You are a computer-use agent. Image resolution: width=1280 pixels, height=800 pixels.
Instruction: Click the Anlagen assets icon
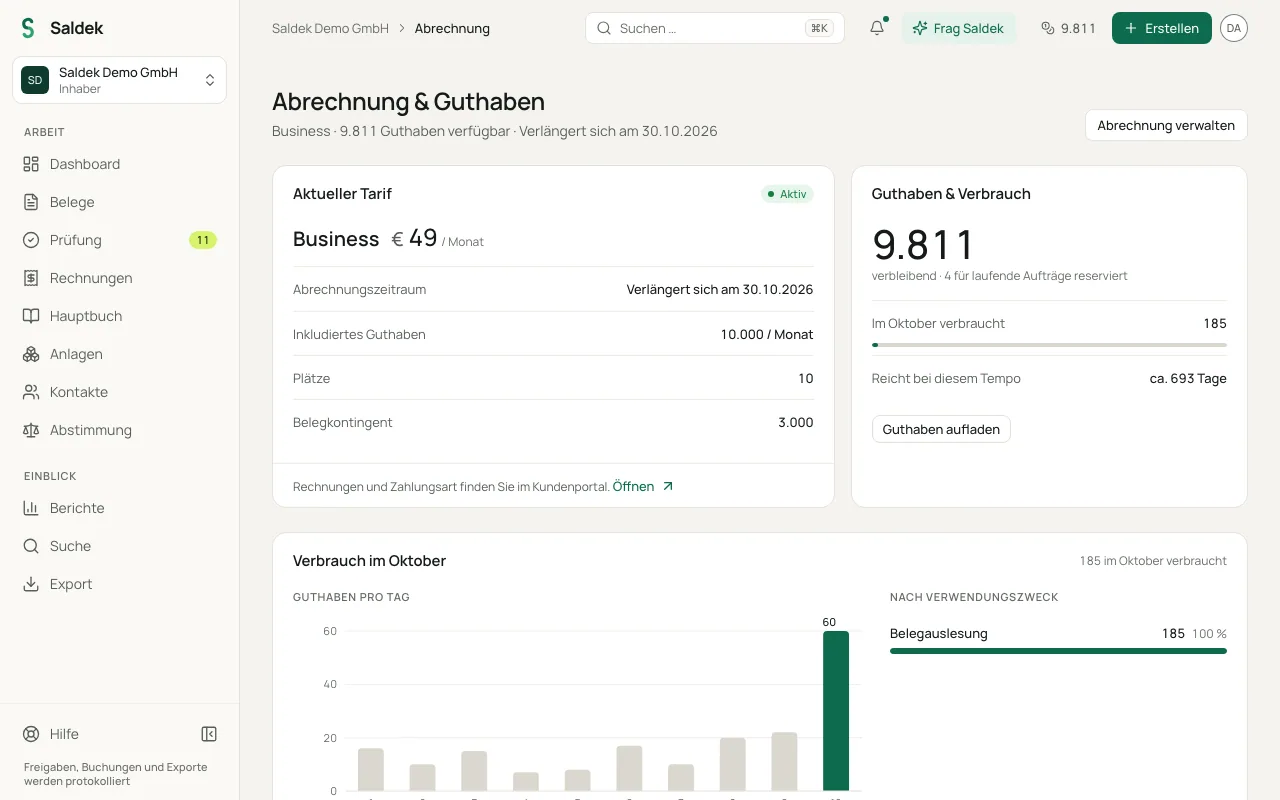coord(31,354)
